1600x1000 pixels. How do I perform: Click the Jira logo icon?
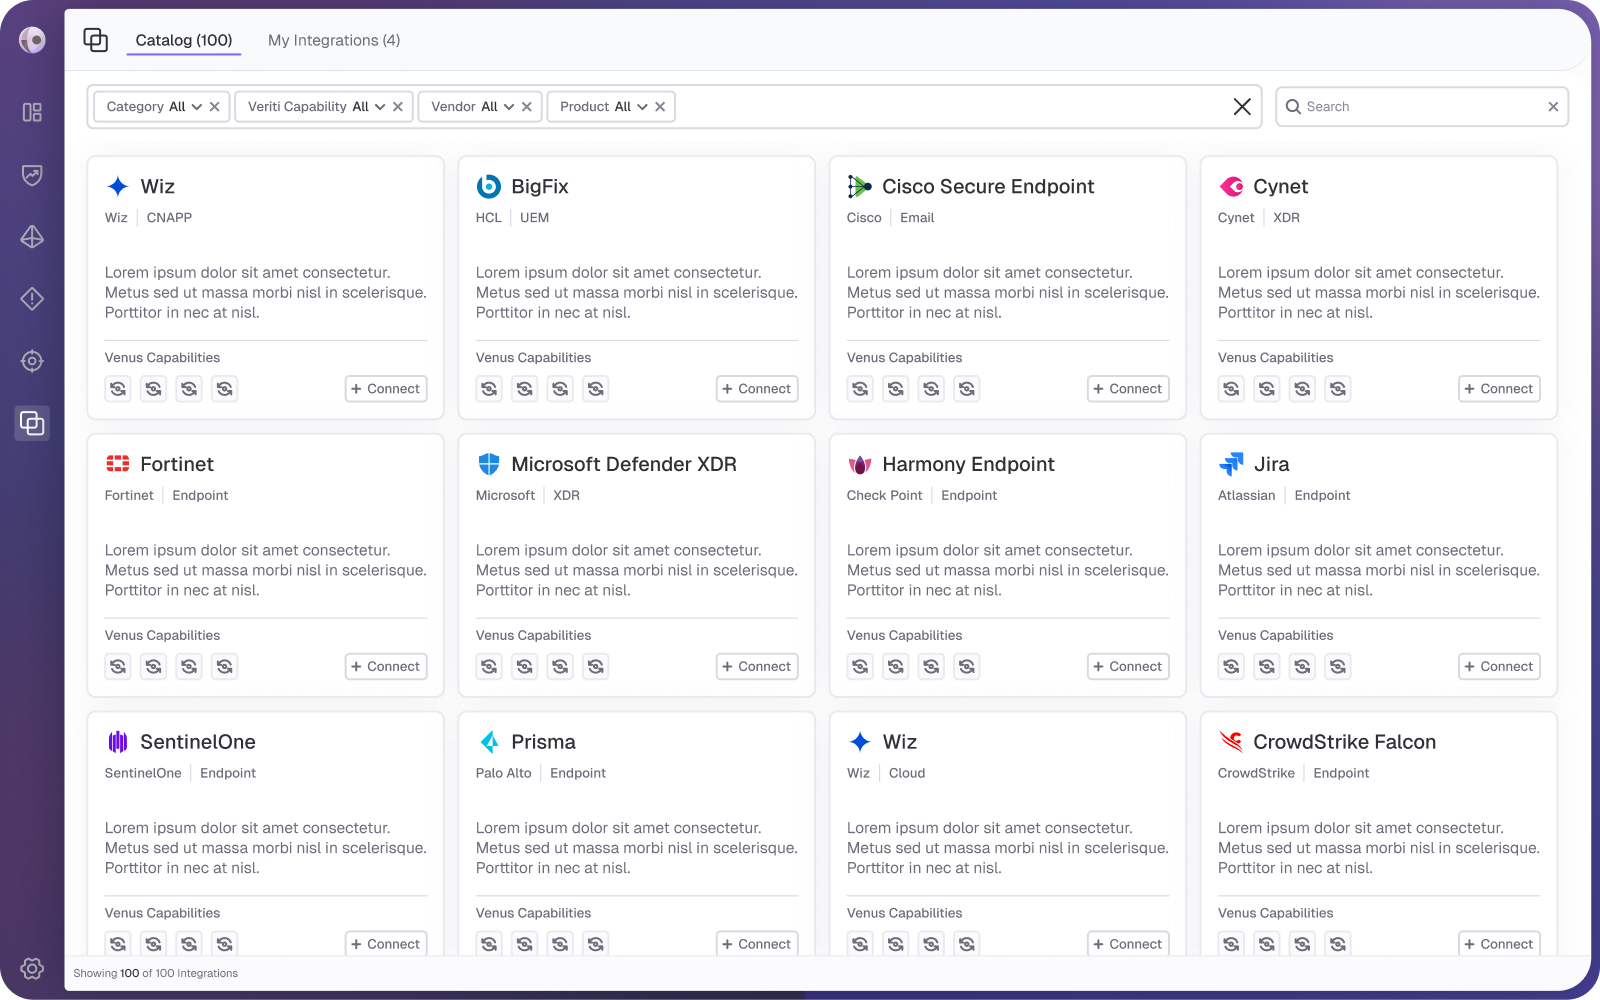point(1231,464)
